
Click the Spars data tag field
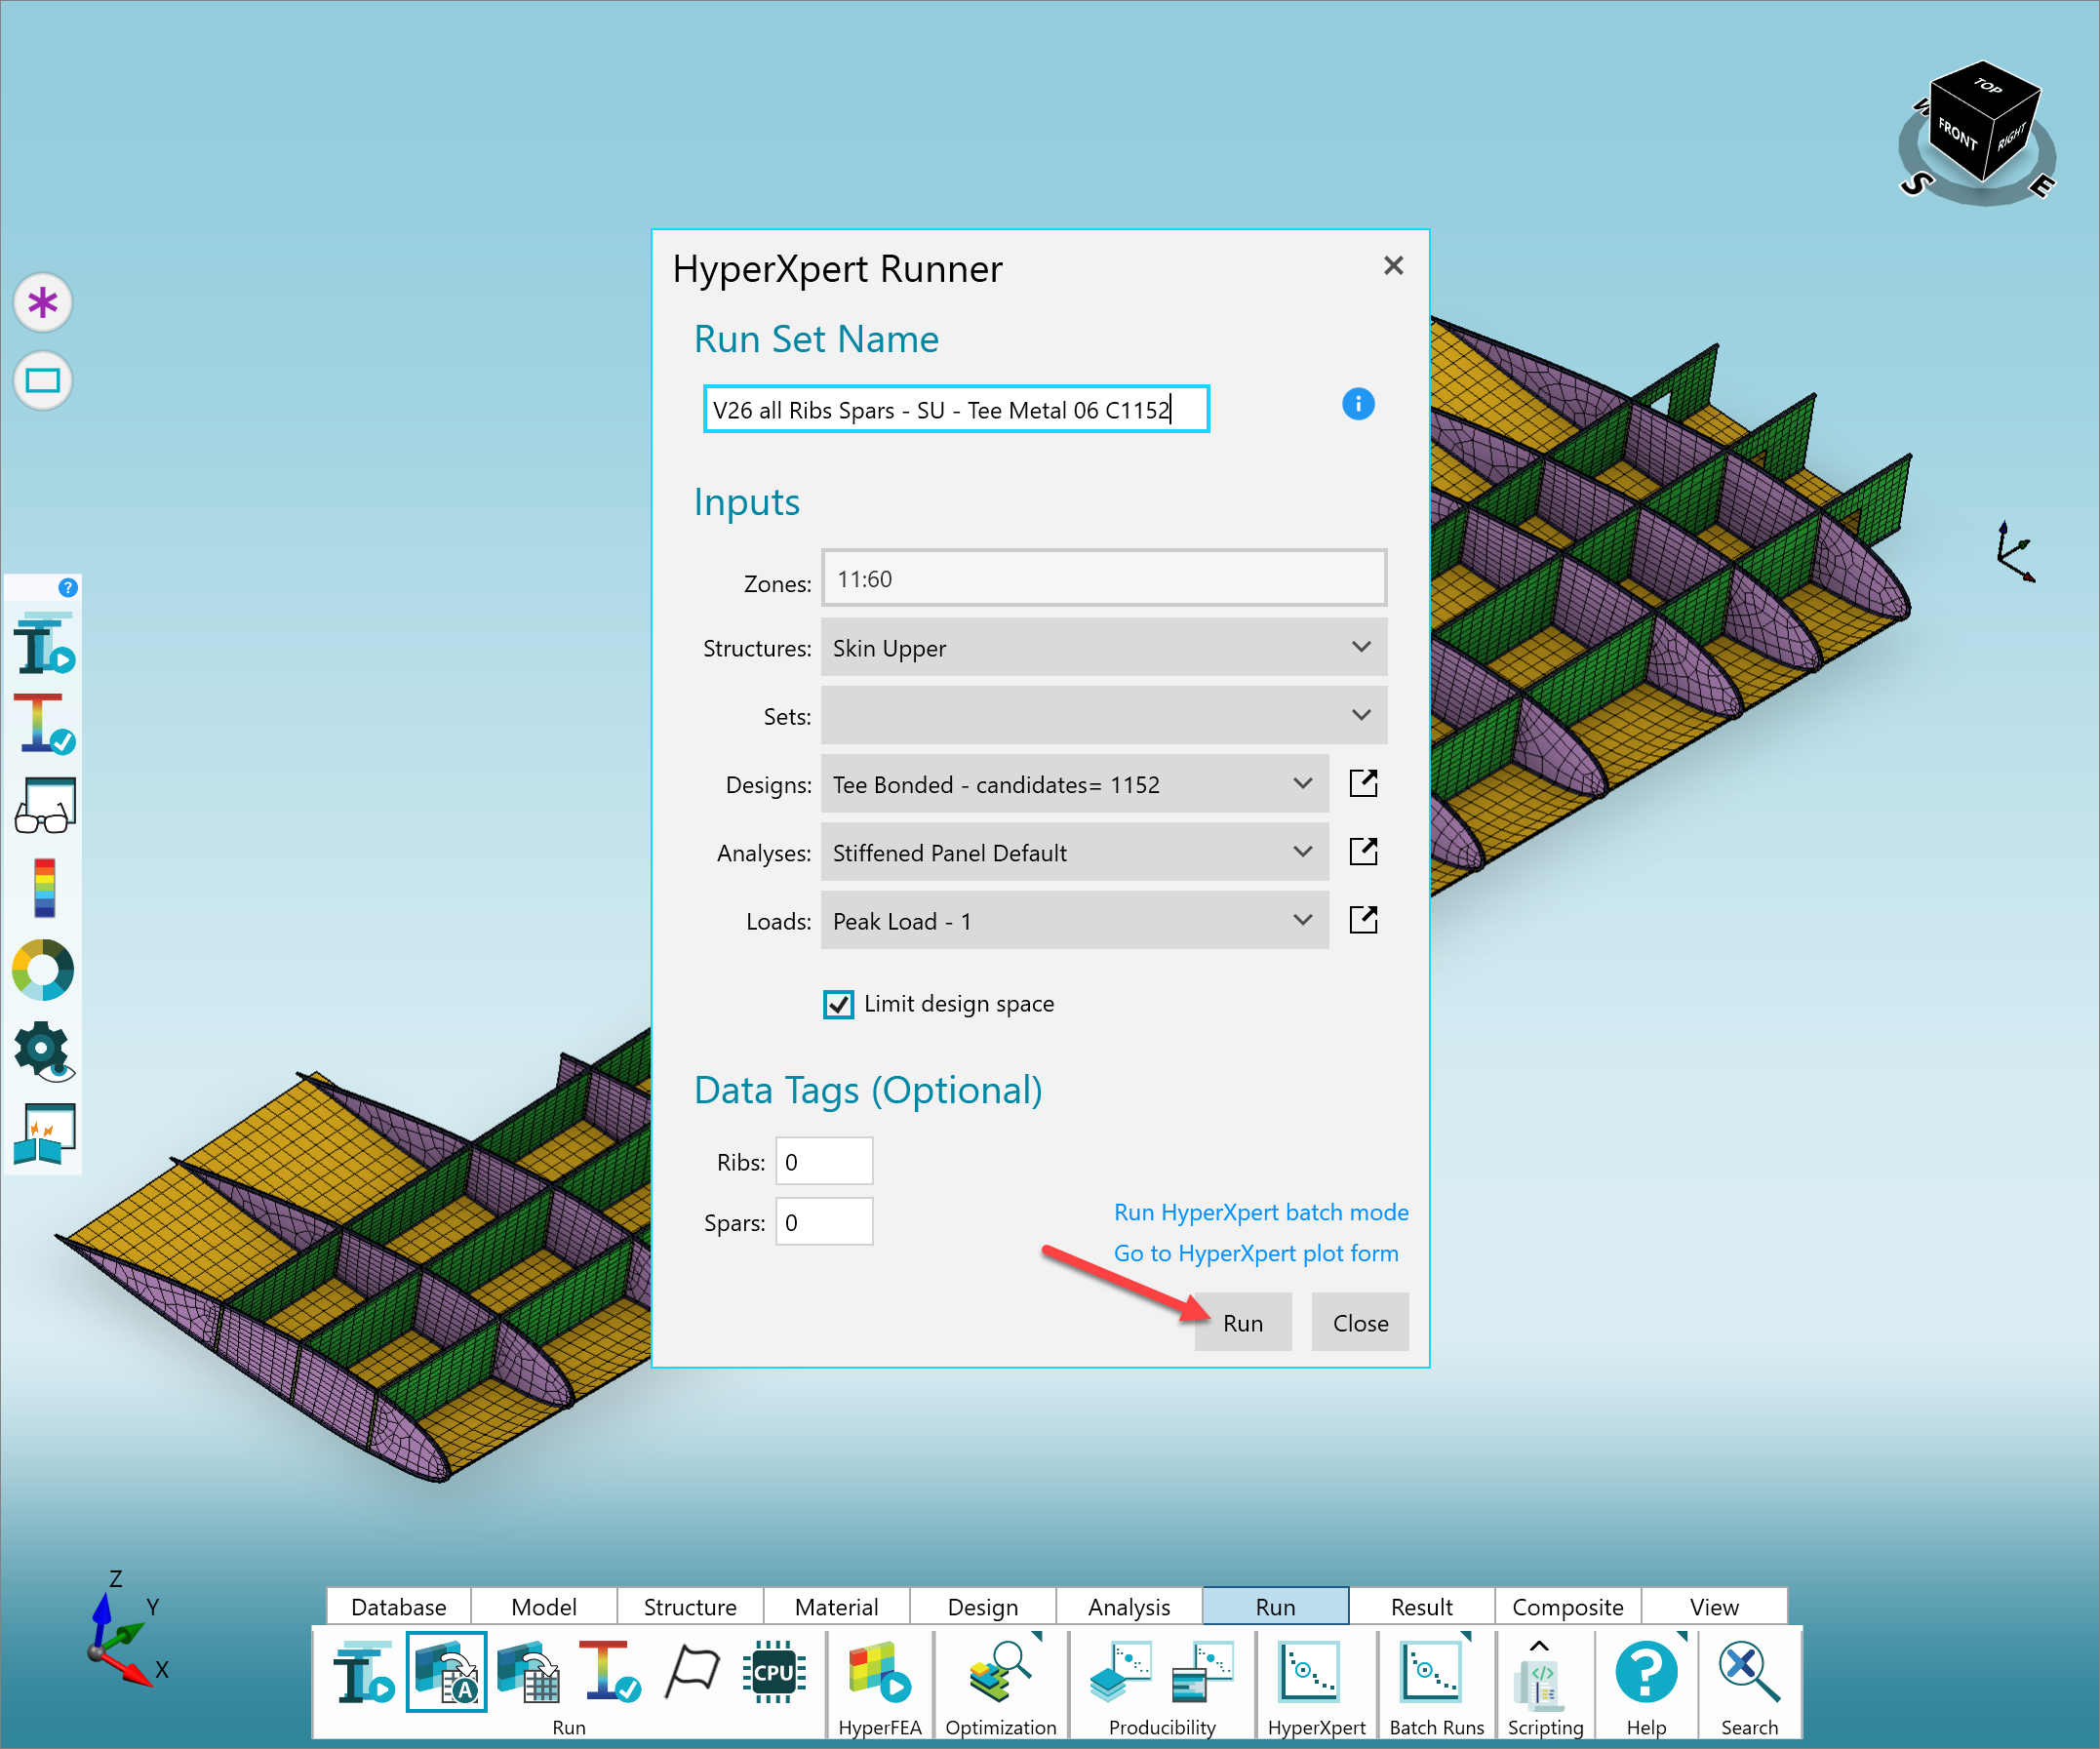(x=824, y=1222)
